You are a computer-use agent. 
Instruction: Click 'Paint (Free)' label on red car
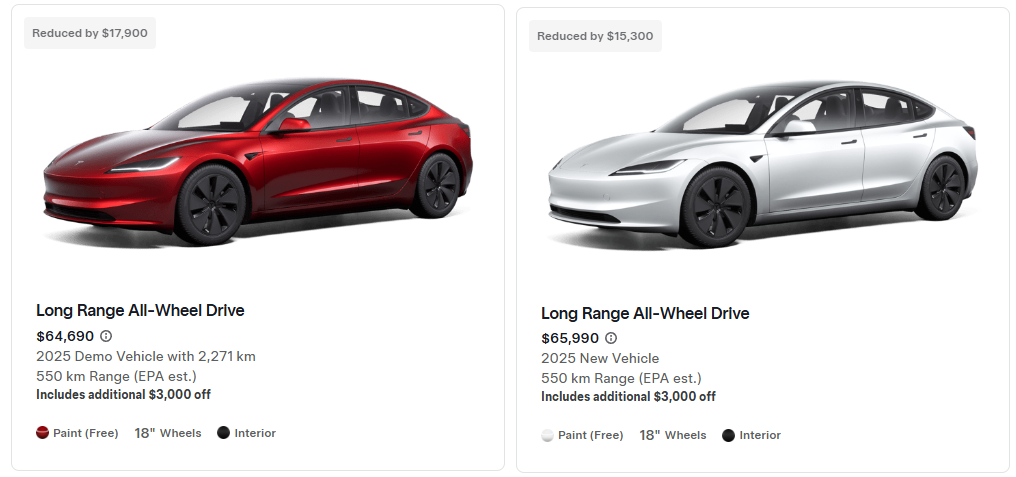pyautogui.click(x=85, y=433)
